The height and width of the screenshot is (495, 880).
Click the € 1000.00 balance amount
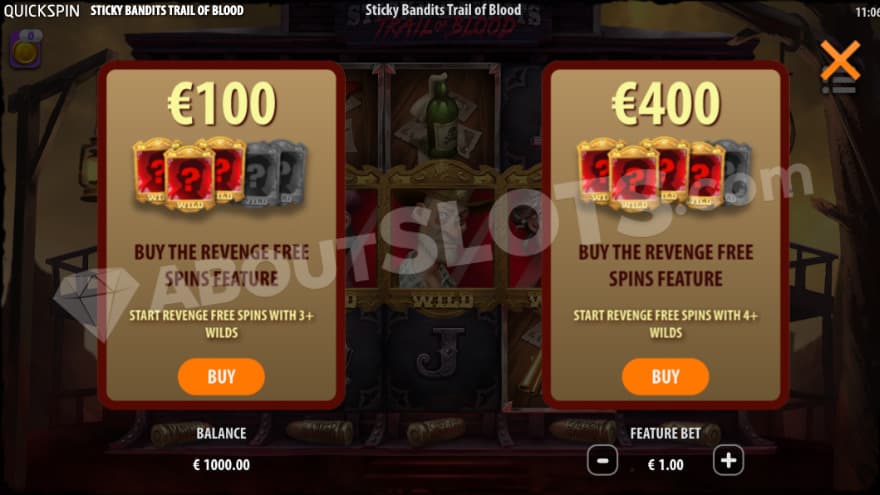221,465
